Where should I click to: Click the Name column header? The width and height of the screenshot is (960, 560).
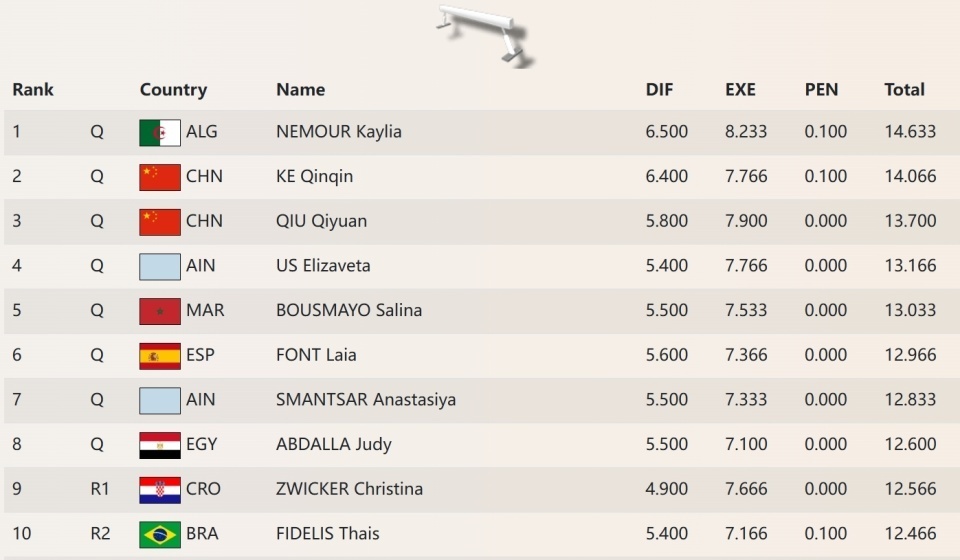point(300,90)
